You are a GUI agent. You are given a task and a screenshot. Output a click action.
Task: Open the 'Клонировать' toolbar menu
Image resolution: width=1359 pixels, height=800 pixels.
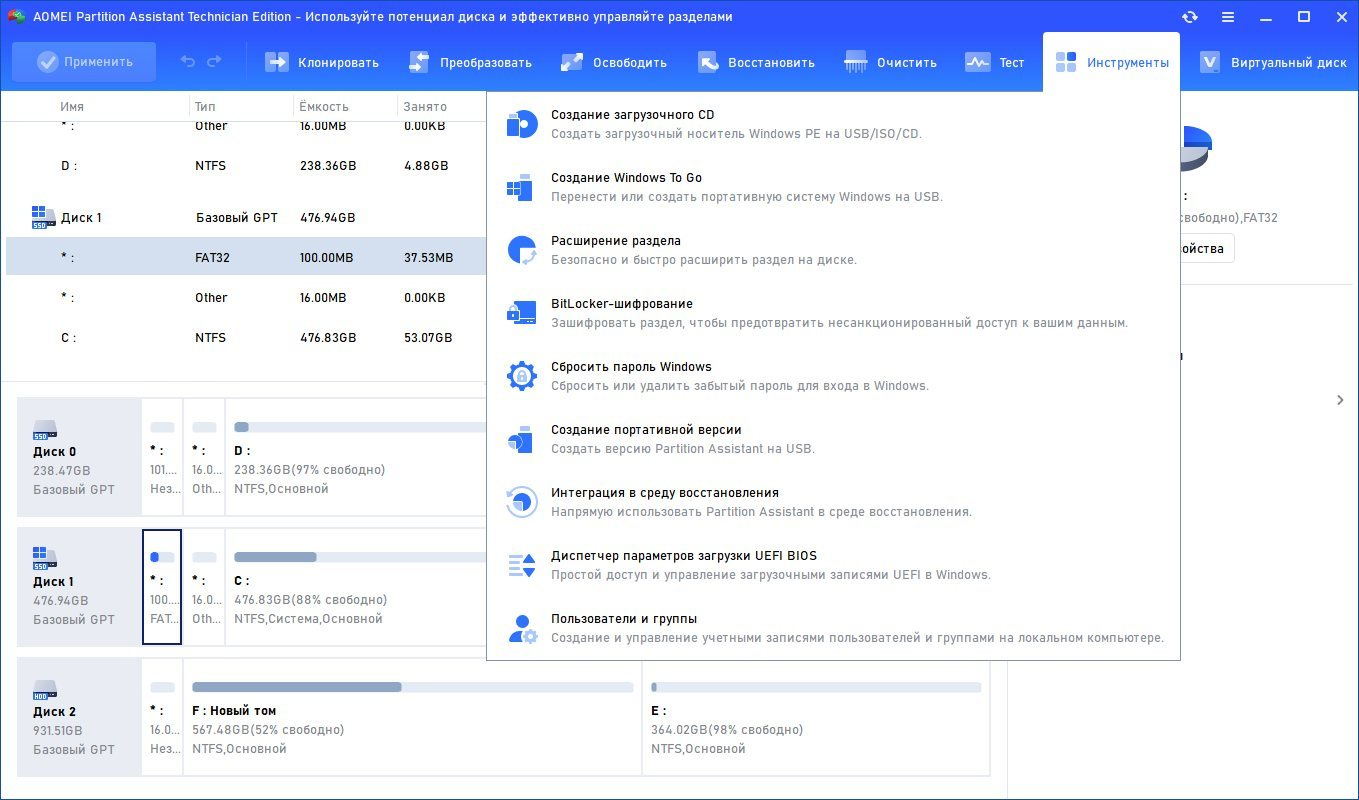tap(322, 62)
